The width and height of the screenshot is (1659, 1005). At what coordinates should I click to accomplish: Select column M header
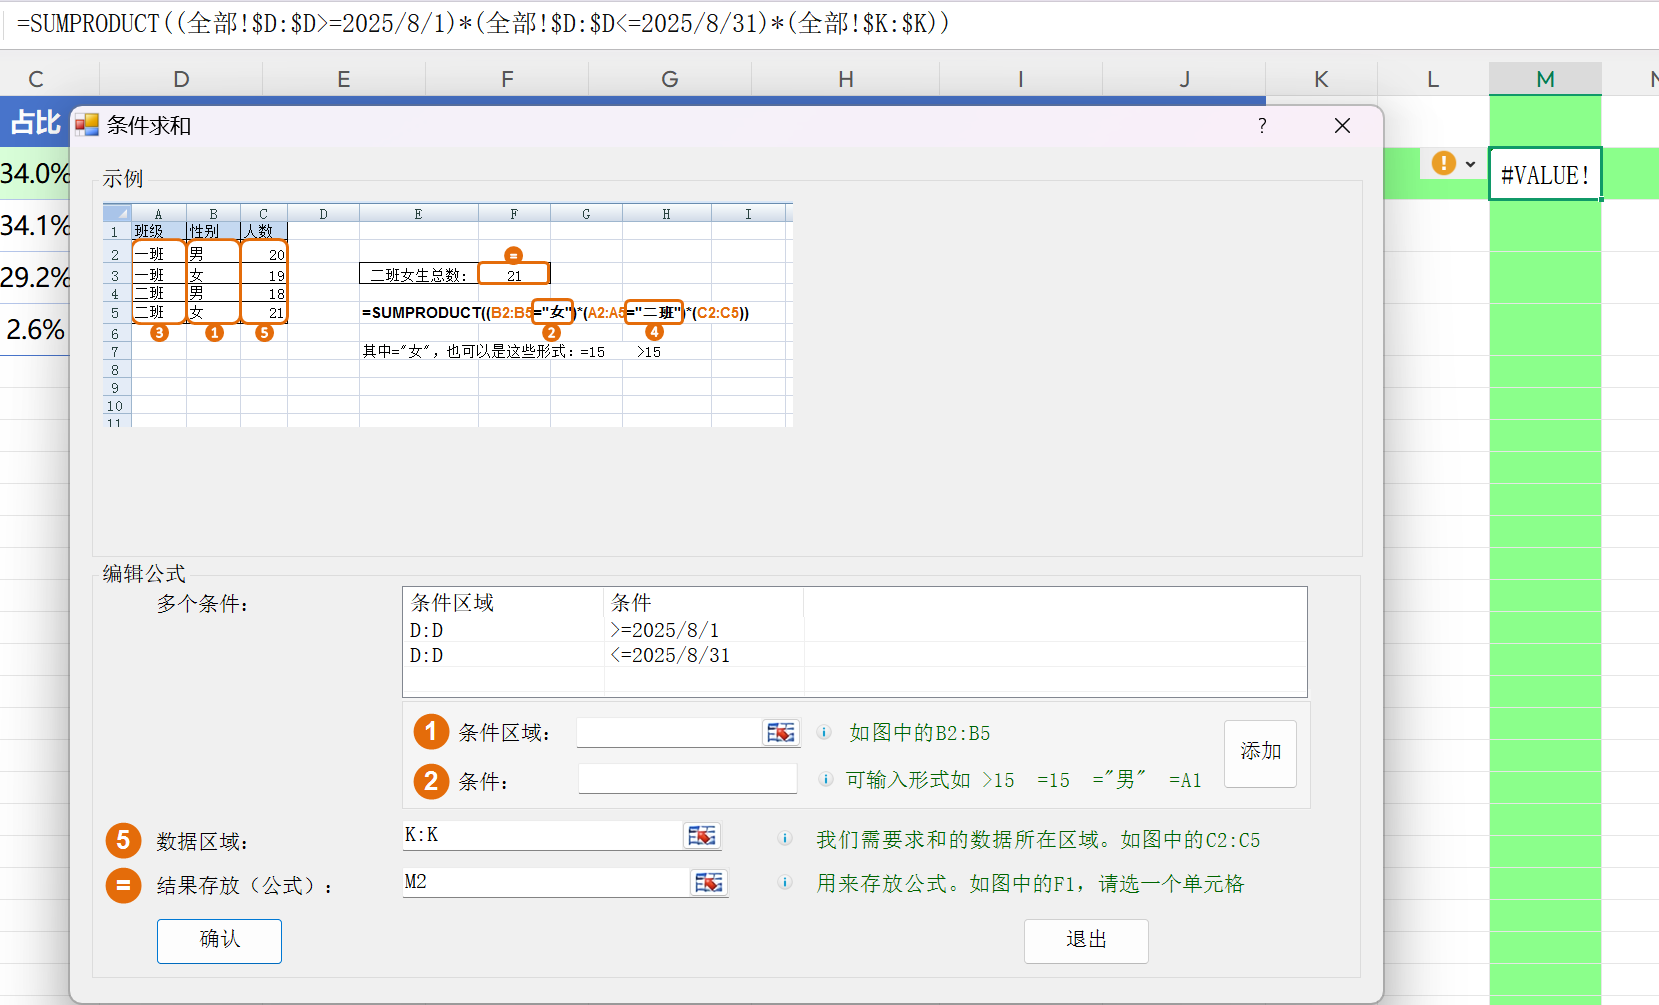pos(1545,79)
